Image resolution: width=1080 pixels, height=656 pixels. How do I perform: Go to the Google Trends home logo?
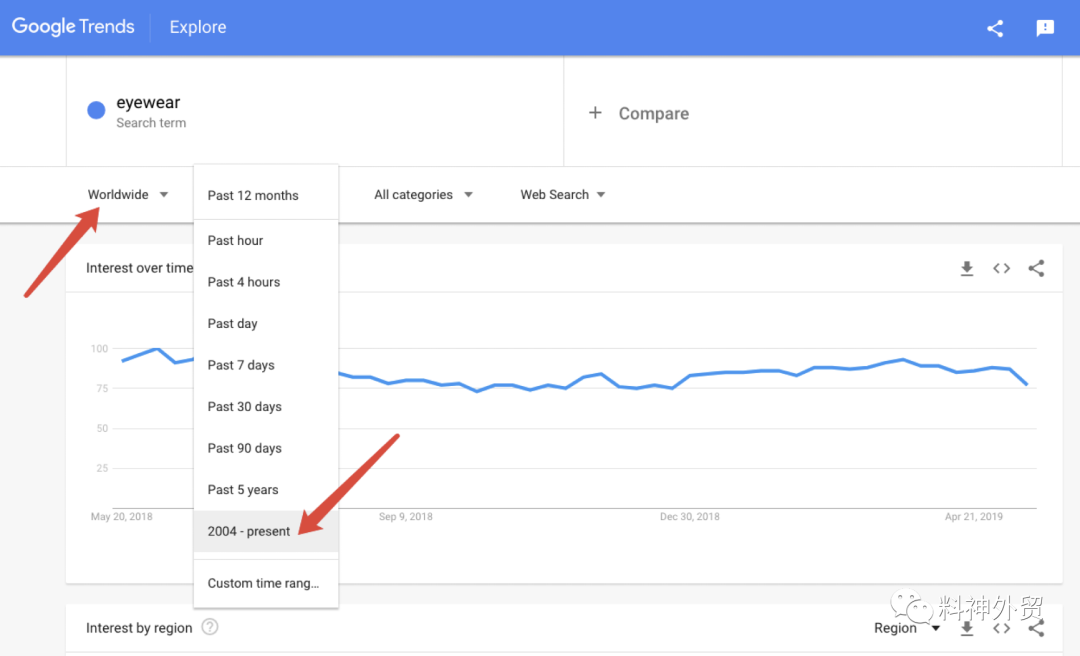73,27
